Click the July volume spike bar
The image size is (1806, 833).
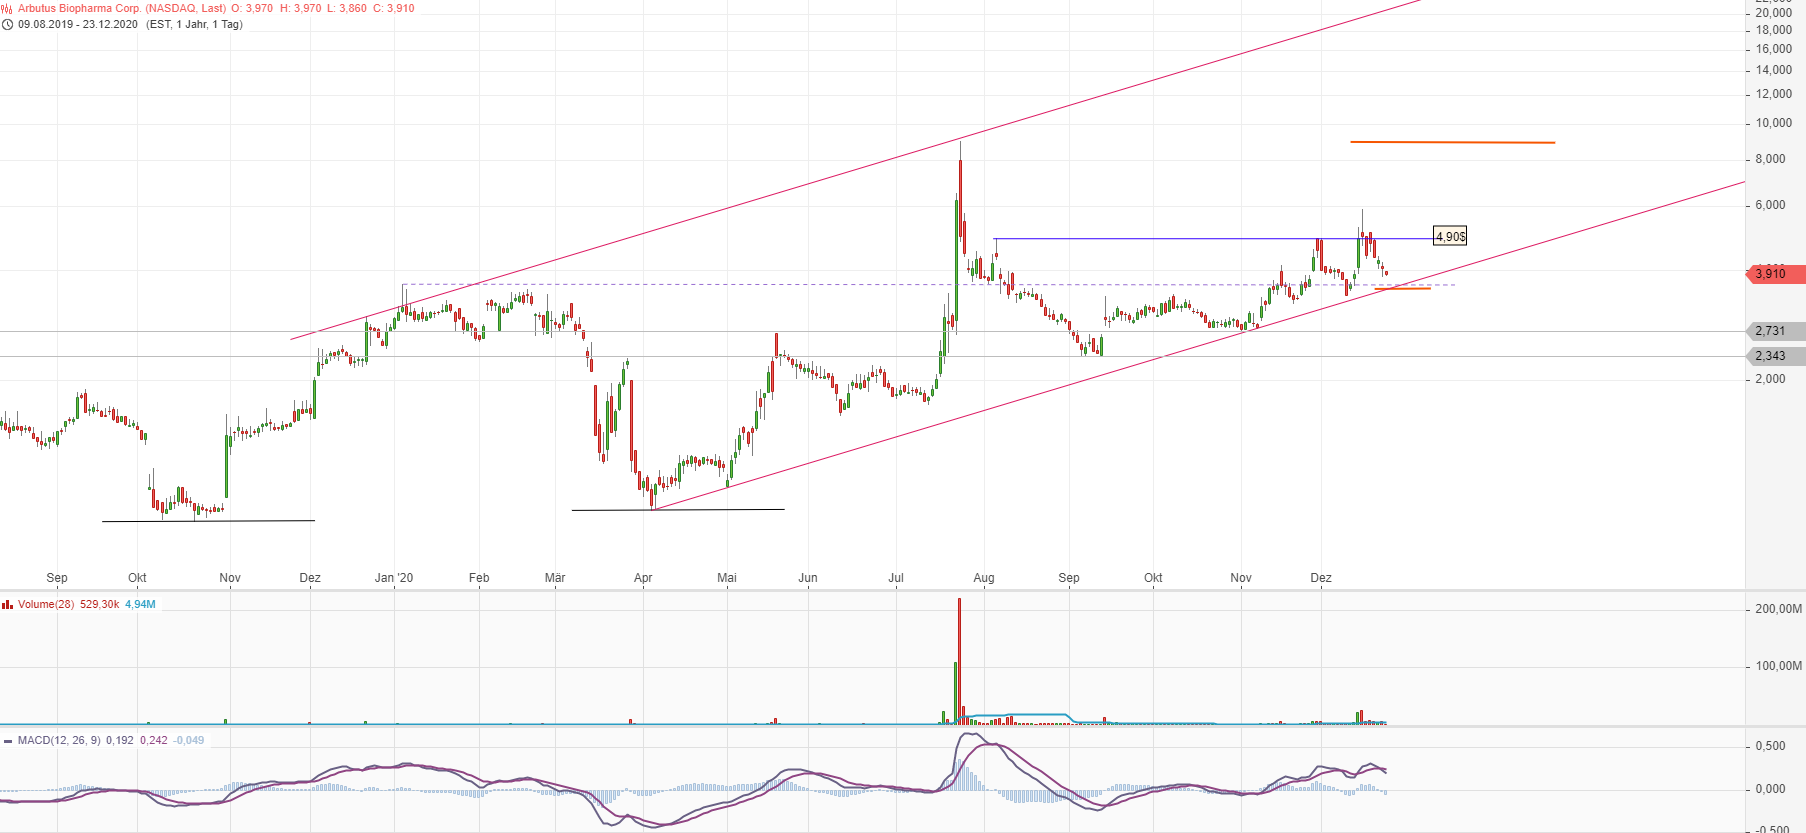(959, 660)
